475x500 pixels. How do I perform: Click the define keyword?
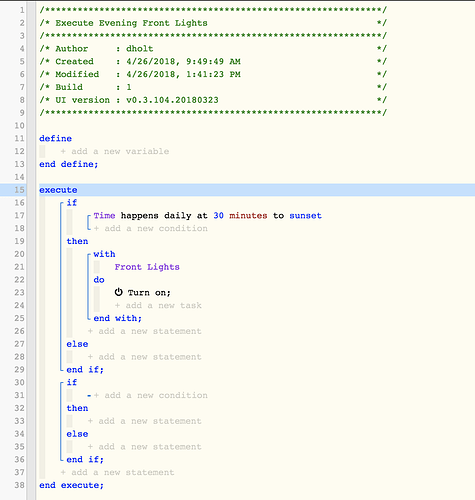click(56, 139)
